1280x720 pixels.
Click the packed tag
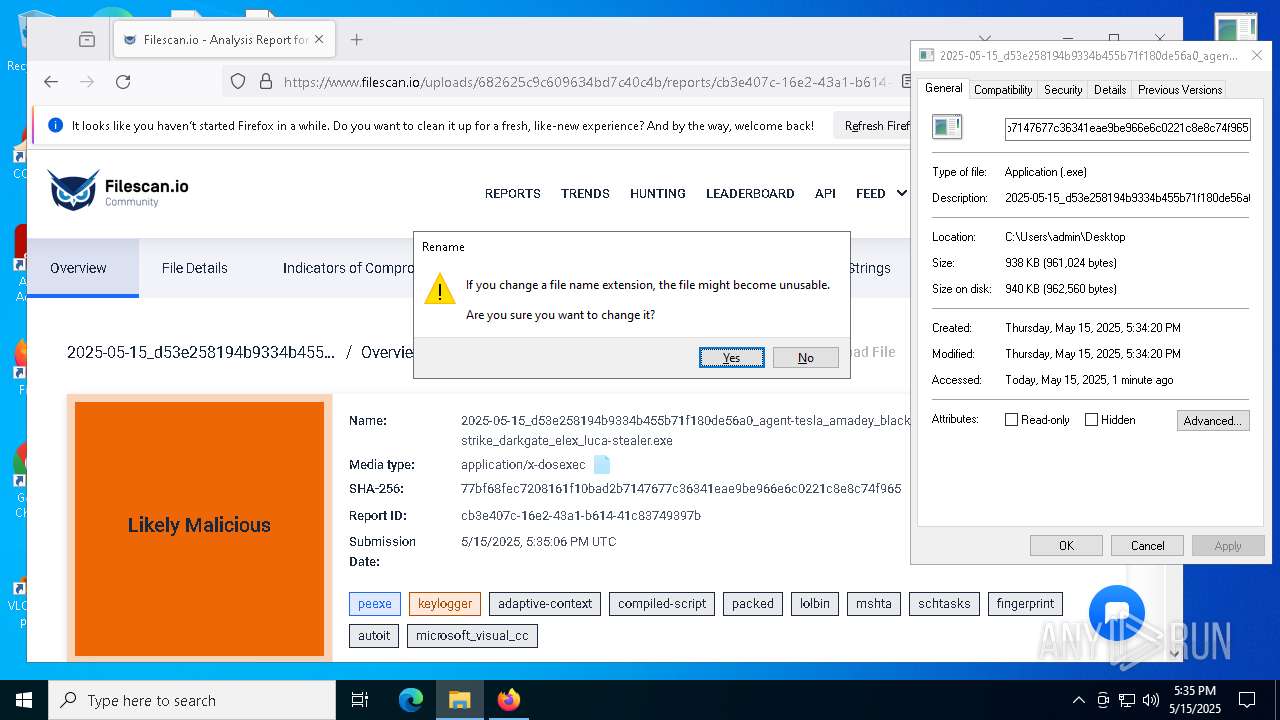point(753,604)
